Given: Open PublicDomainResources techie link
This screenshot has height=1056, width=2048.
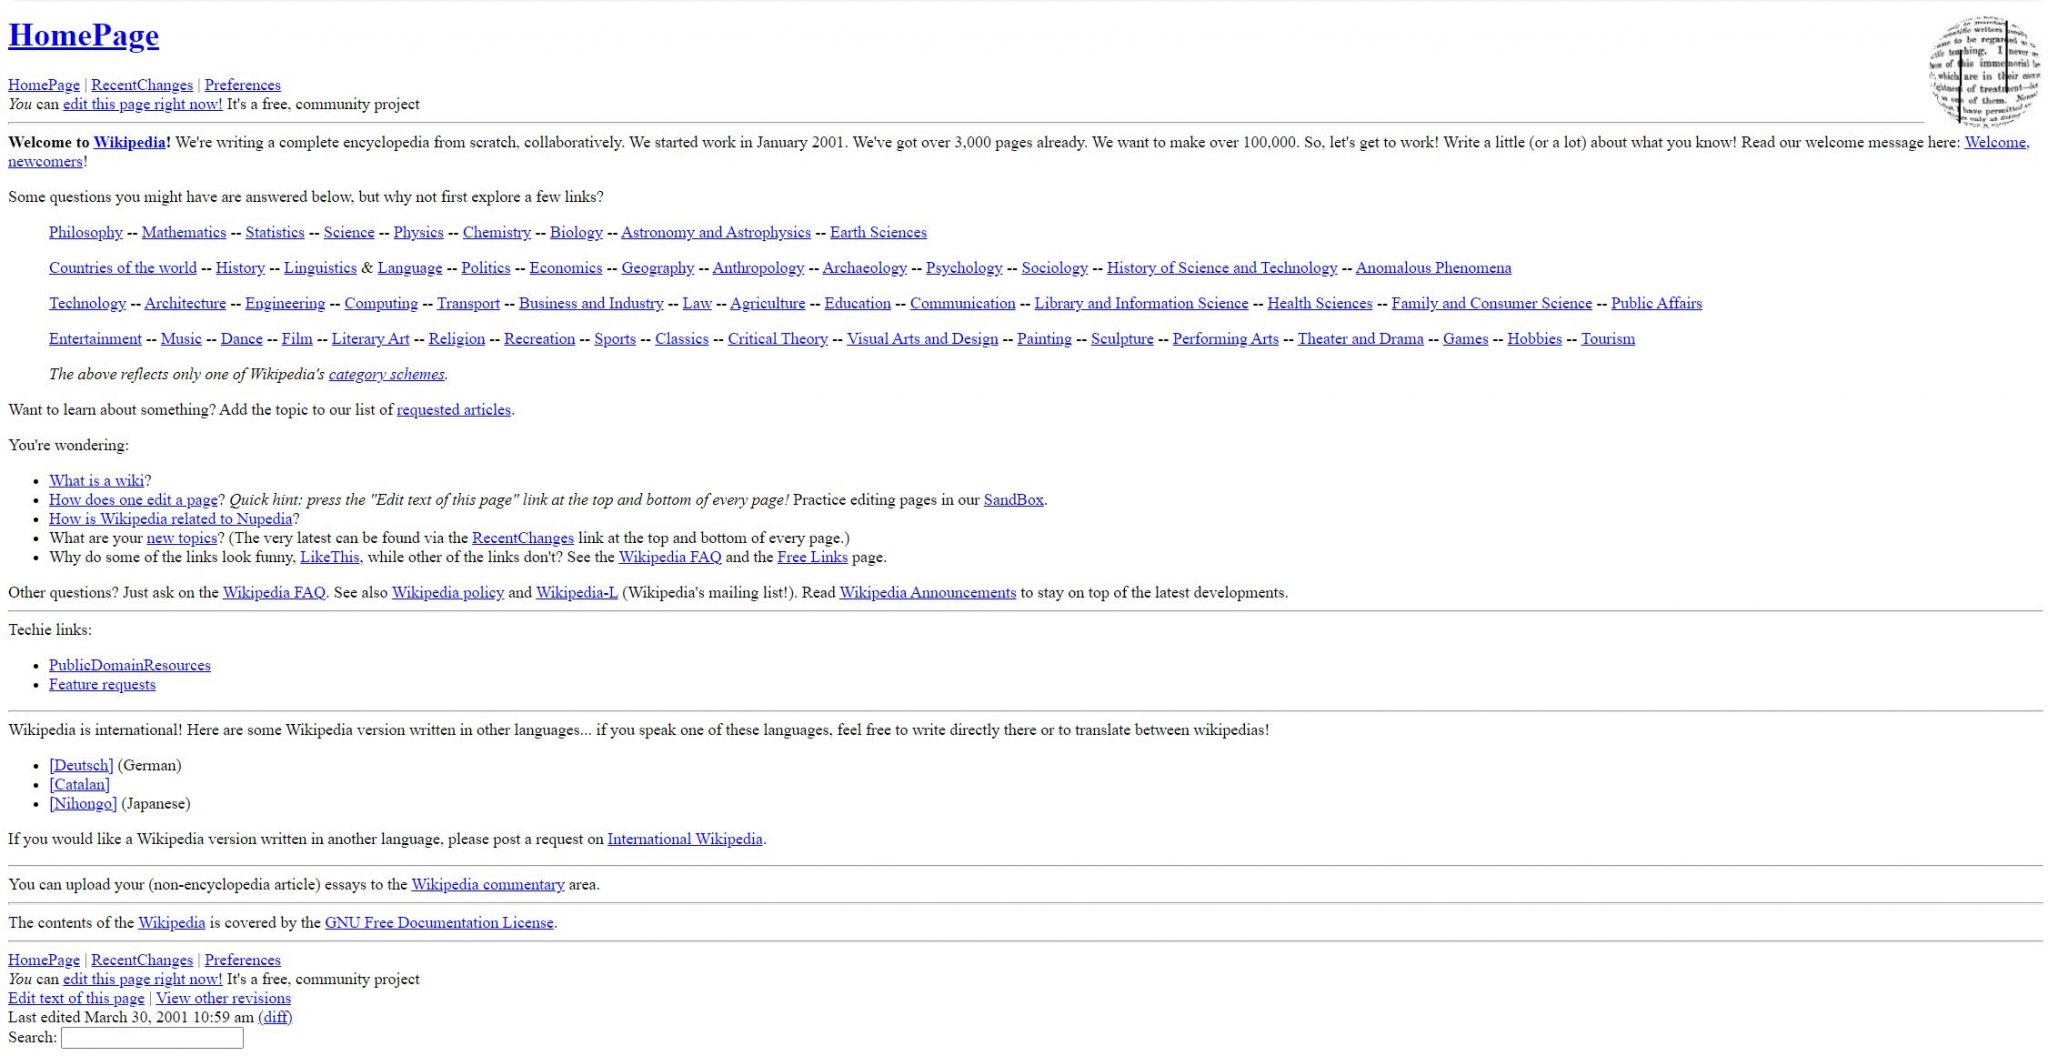Looking at the screenshot, I should point(130,666).
